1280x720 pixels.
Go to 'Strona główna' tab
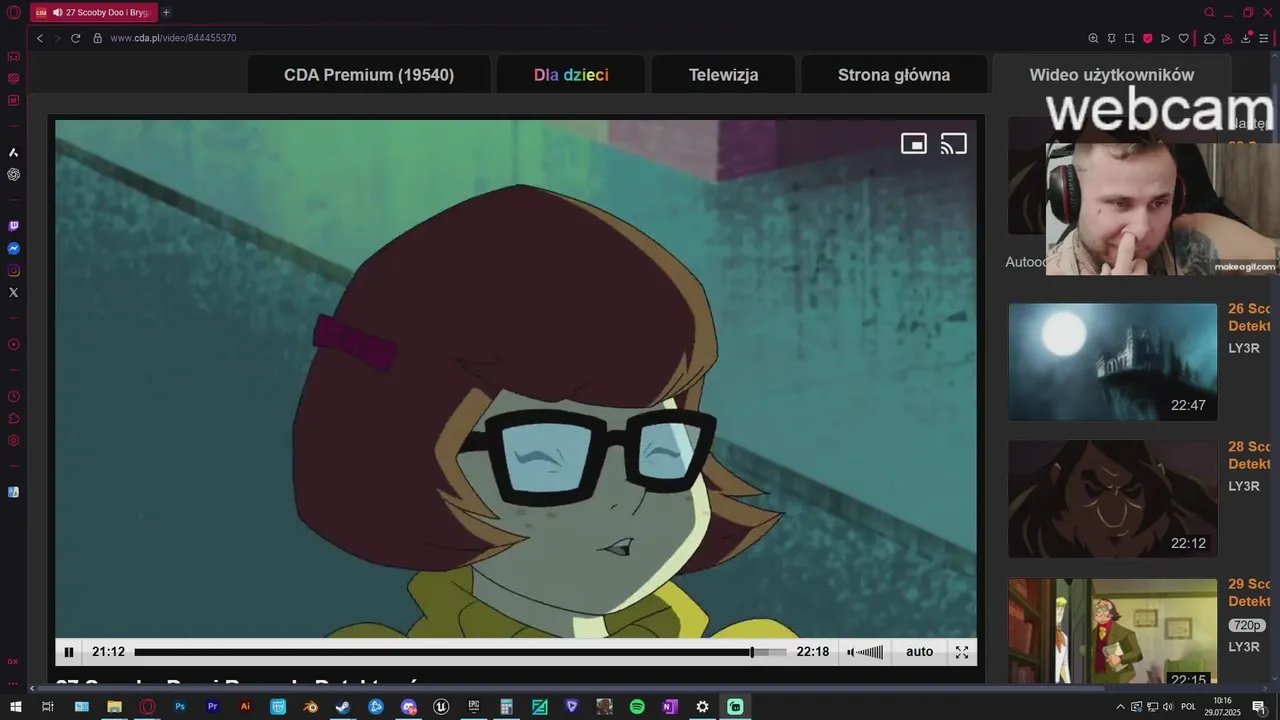point(894,75)
